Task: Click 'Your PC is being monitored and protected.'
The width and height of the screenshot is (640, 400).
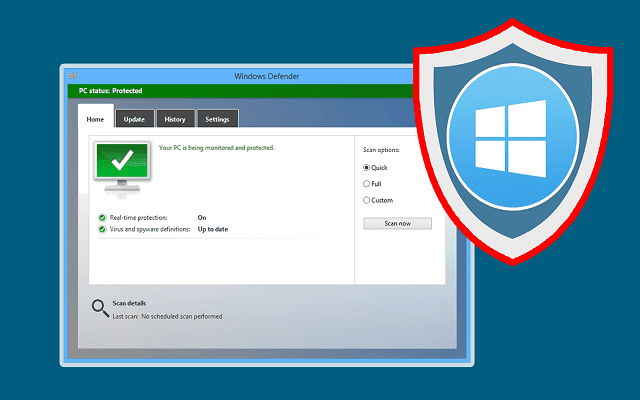Action: point(216,148)
